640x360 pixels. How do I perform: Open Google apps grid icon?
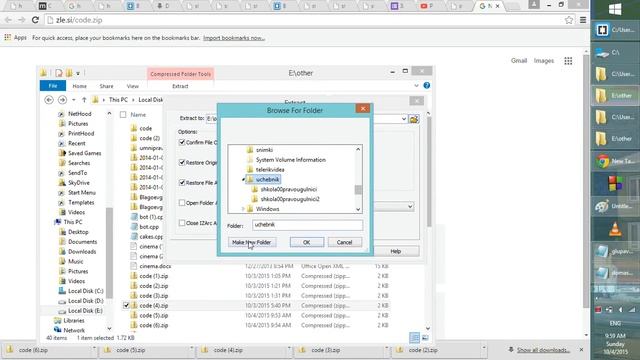pyautogui.click(x=568, y=61)
